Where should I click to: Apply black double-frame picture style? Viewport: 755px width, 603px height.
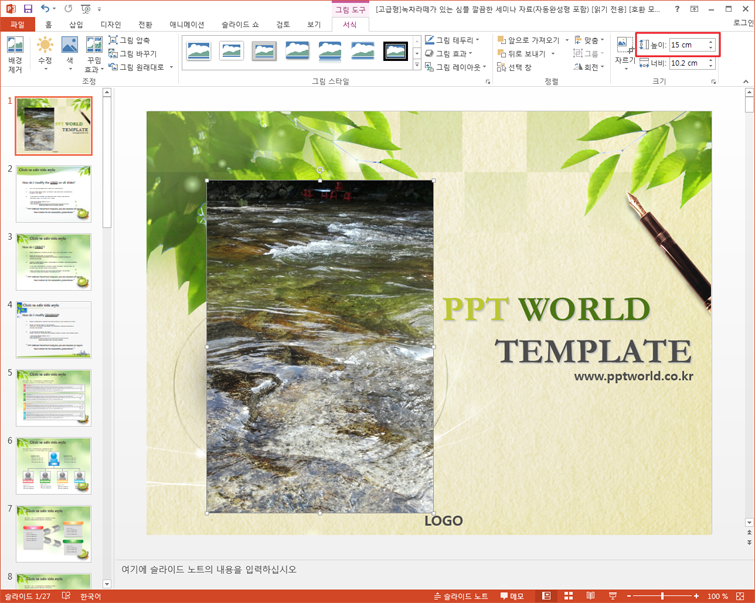tap(395, 51)
